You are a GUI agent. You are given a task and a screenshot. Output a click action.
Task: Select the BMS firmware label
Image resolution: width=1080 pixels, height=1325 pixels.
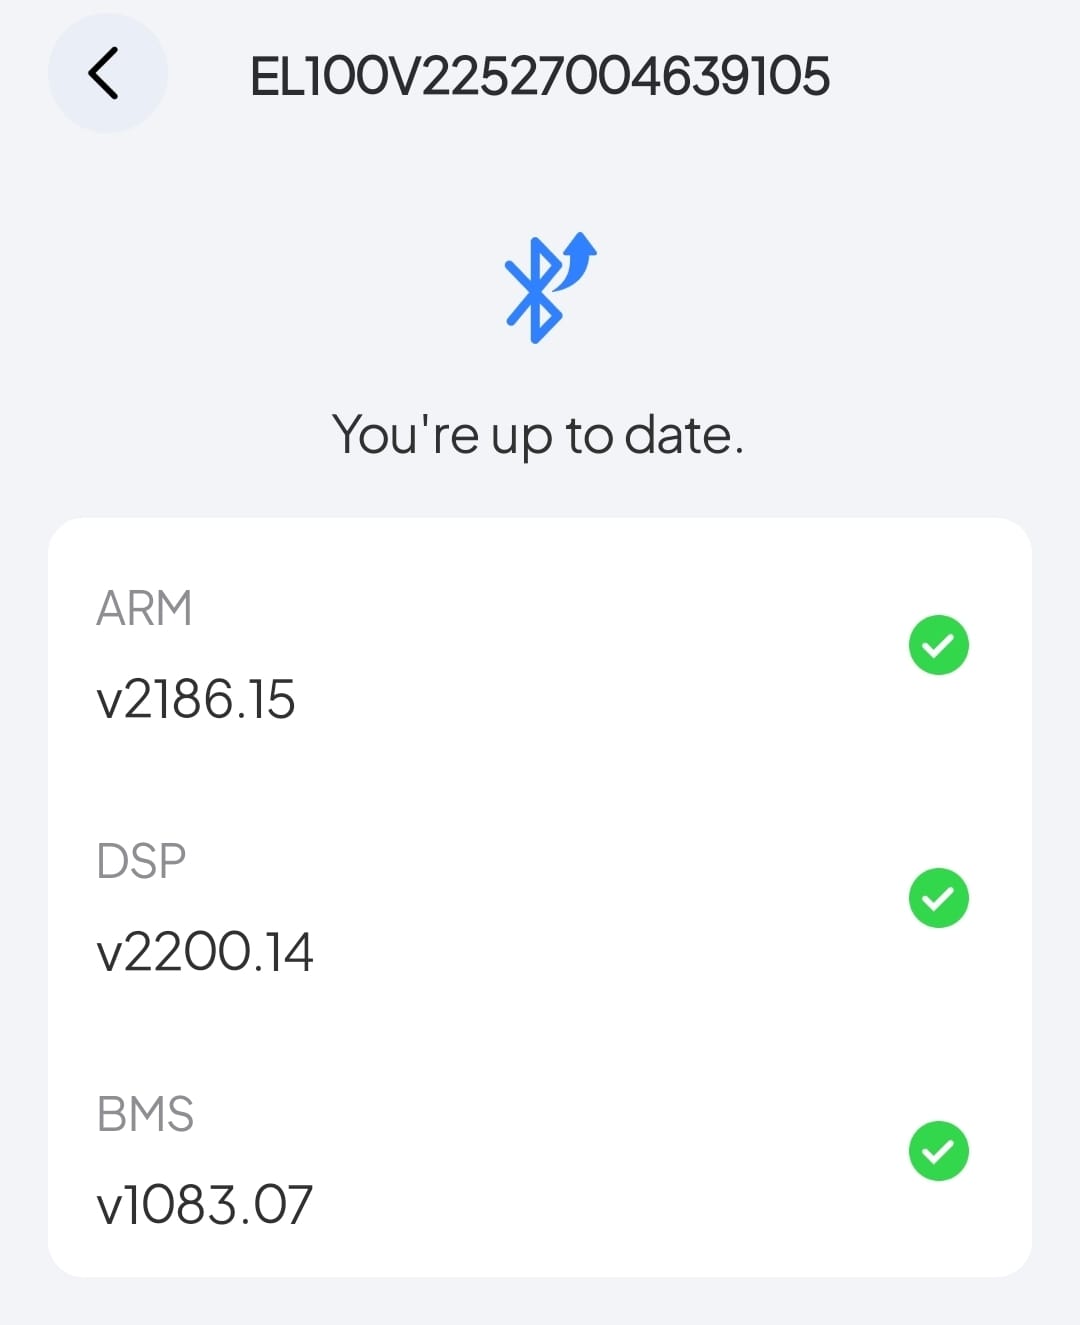[145, 1114]
